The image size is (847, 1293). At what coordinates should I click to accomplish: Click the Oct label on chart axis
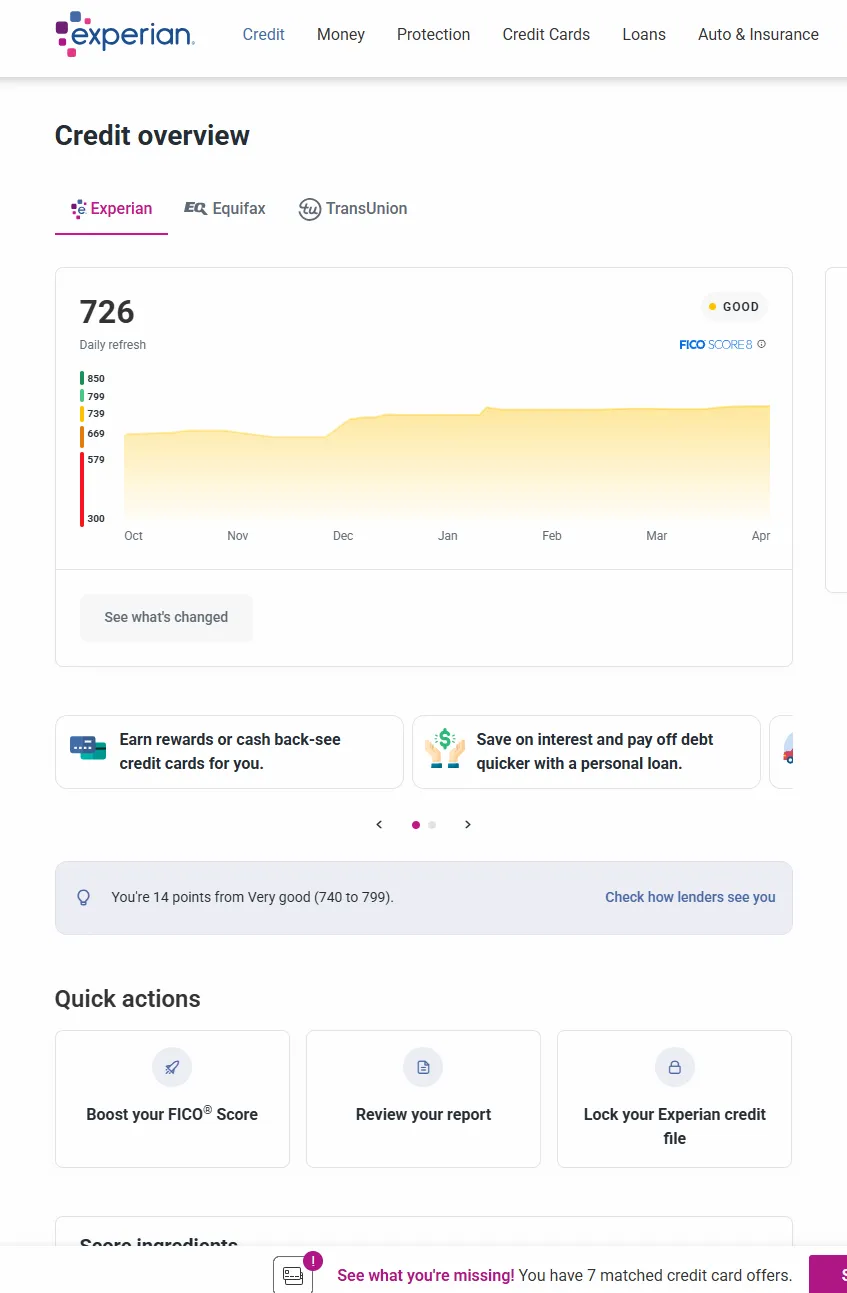[133, 536]
